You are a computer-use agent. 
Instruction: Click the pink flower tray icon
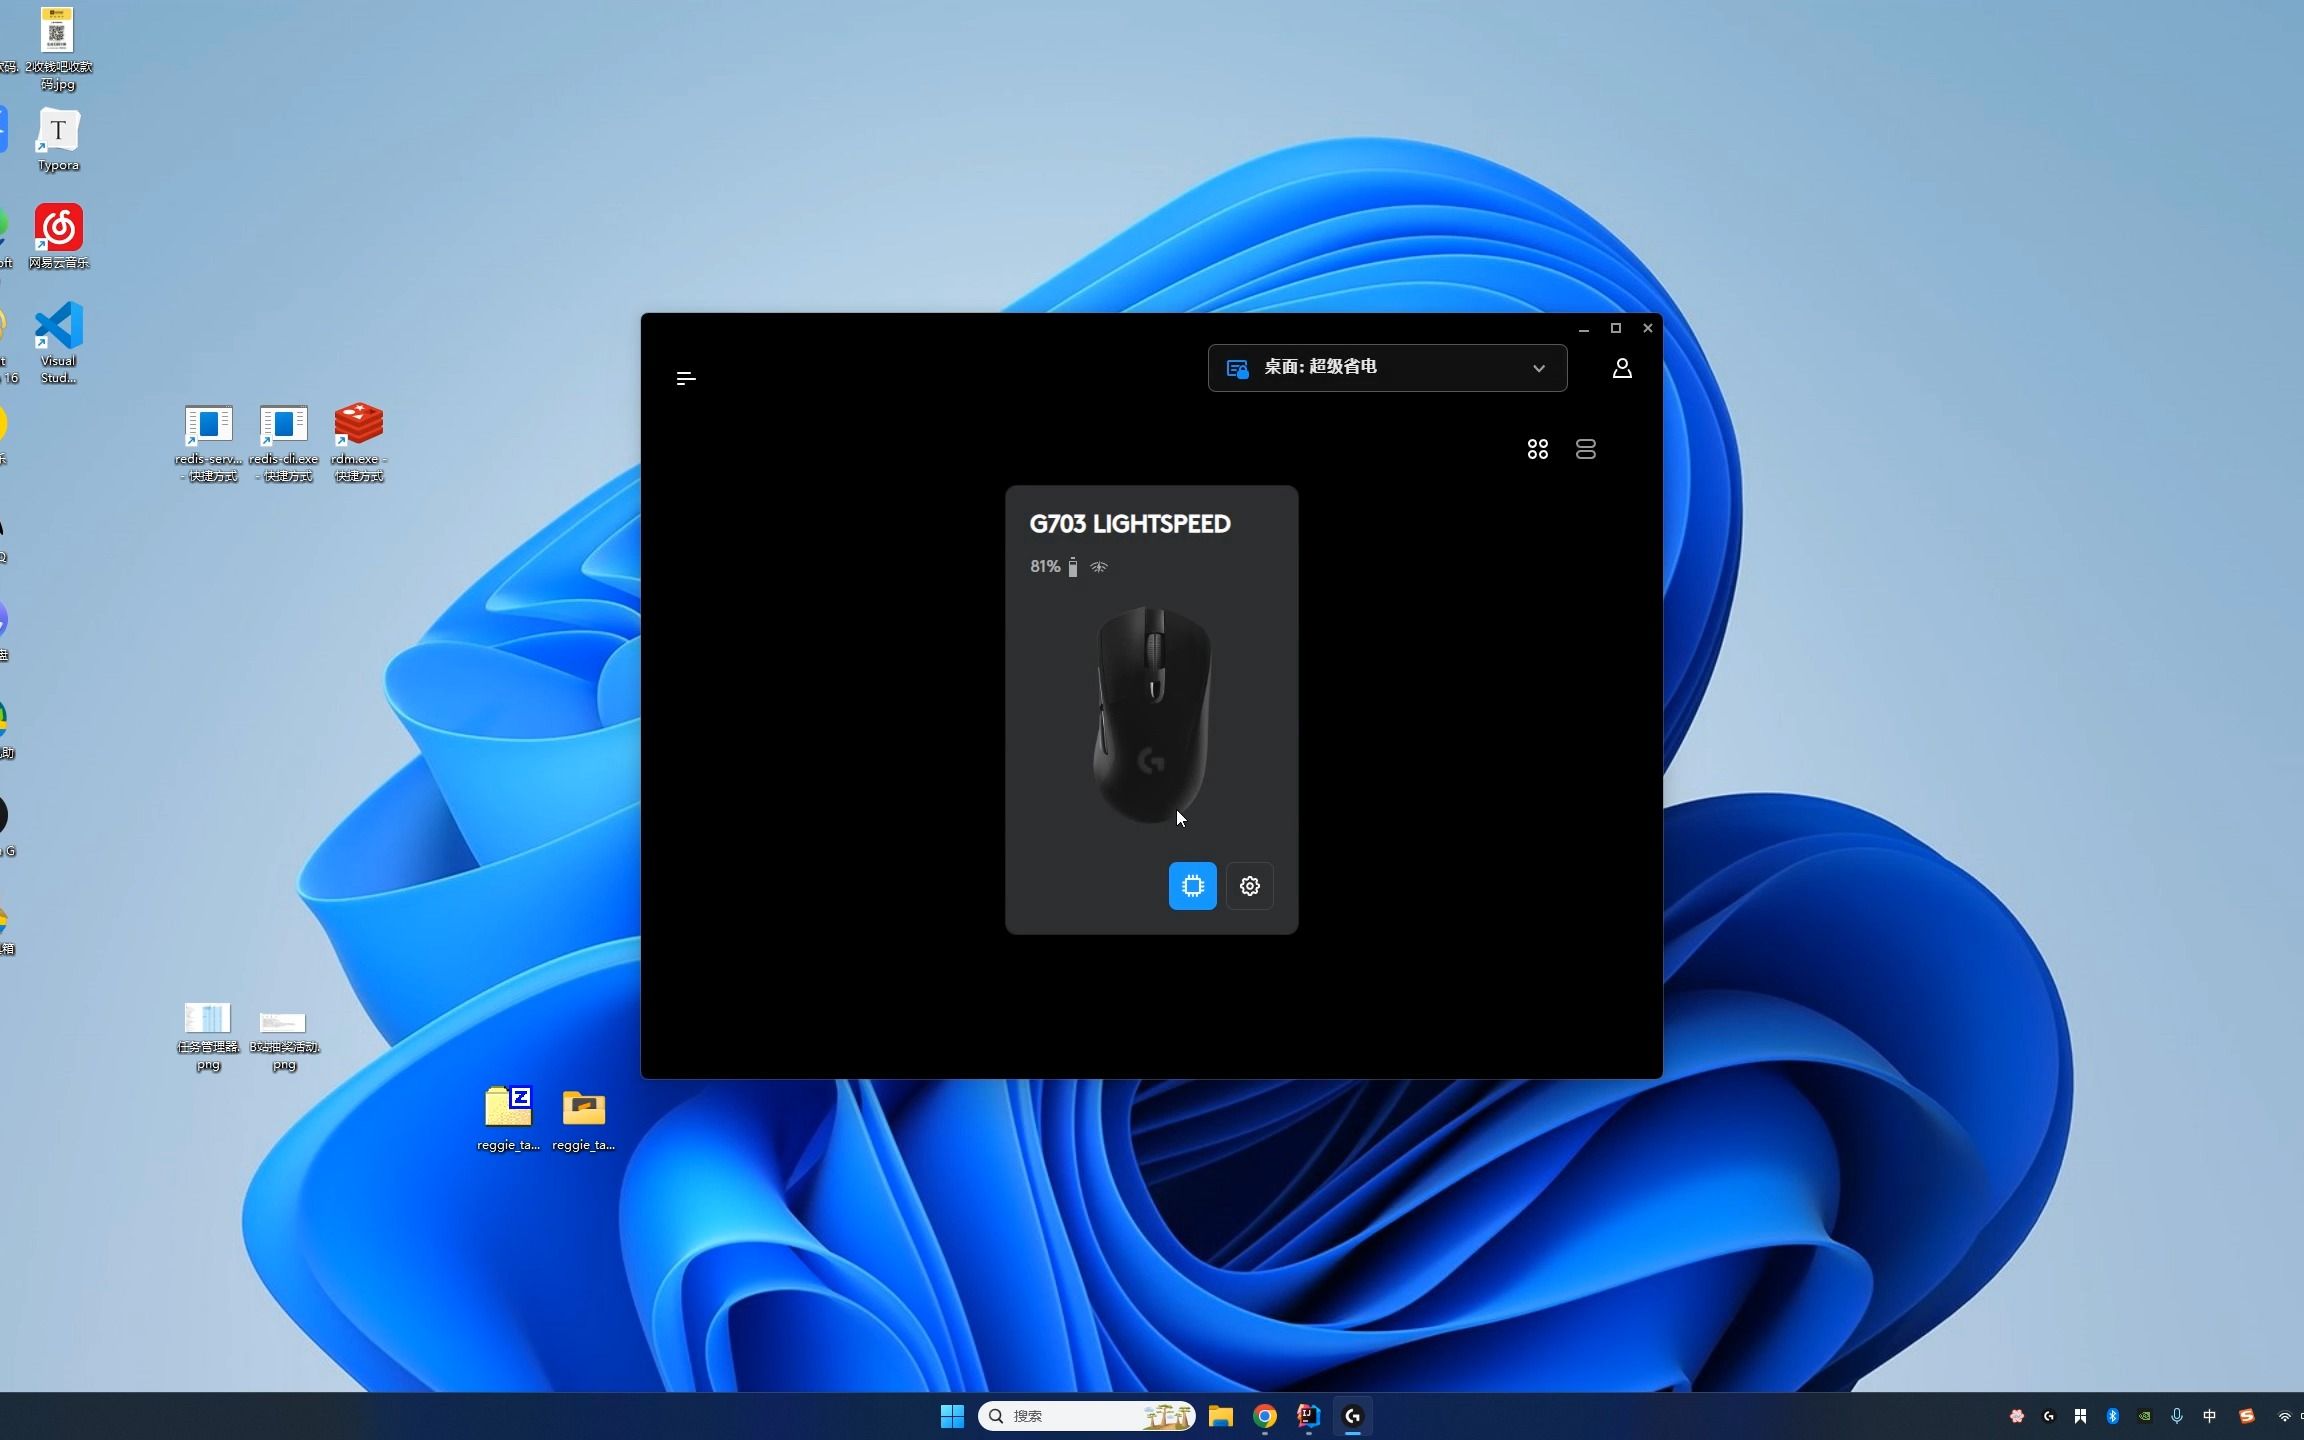click(2017, 1416)
